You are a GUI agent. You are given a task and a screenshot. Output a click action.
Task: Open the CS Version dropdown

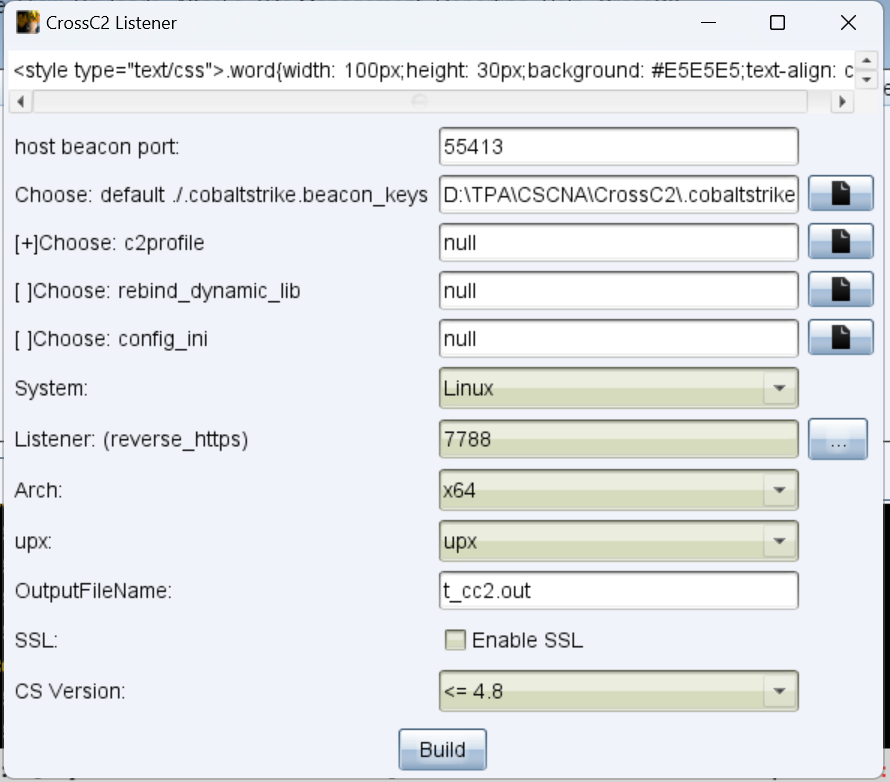pyautogui.click(x=776, y=690)
